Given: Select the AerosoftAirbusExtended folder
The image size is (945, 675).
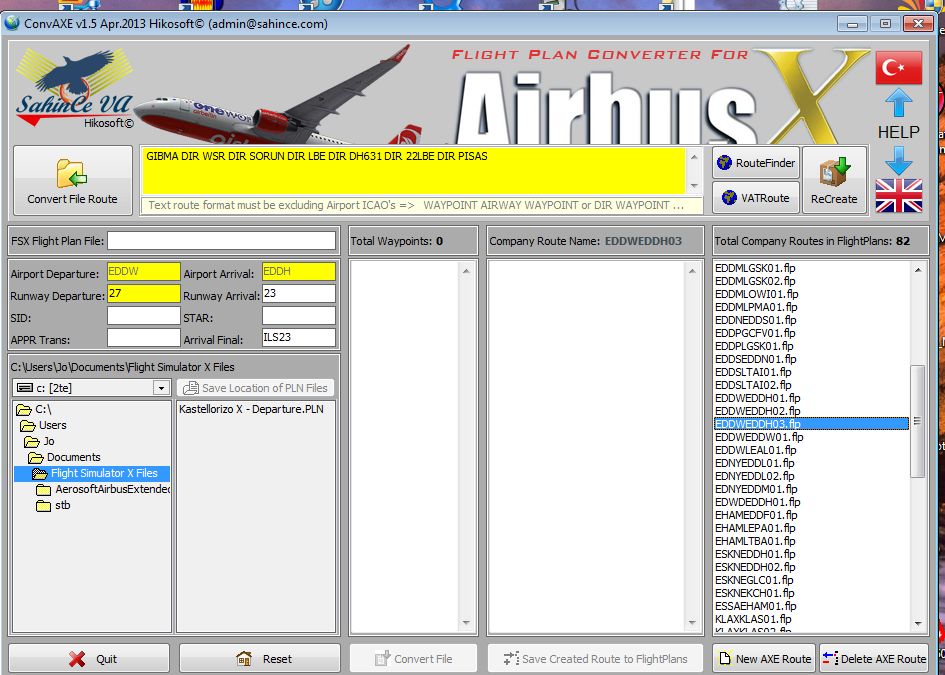Looking at the screenshot, I should point(103,489).
